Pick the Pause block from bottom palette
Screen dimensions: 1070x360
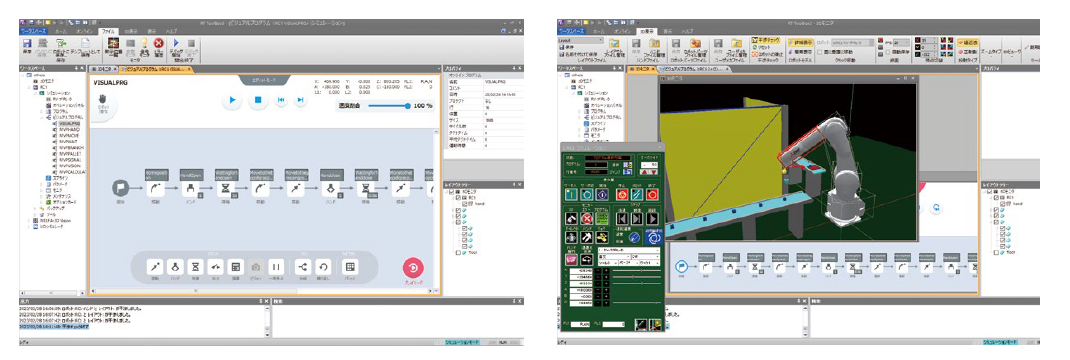276,267
